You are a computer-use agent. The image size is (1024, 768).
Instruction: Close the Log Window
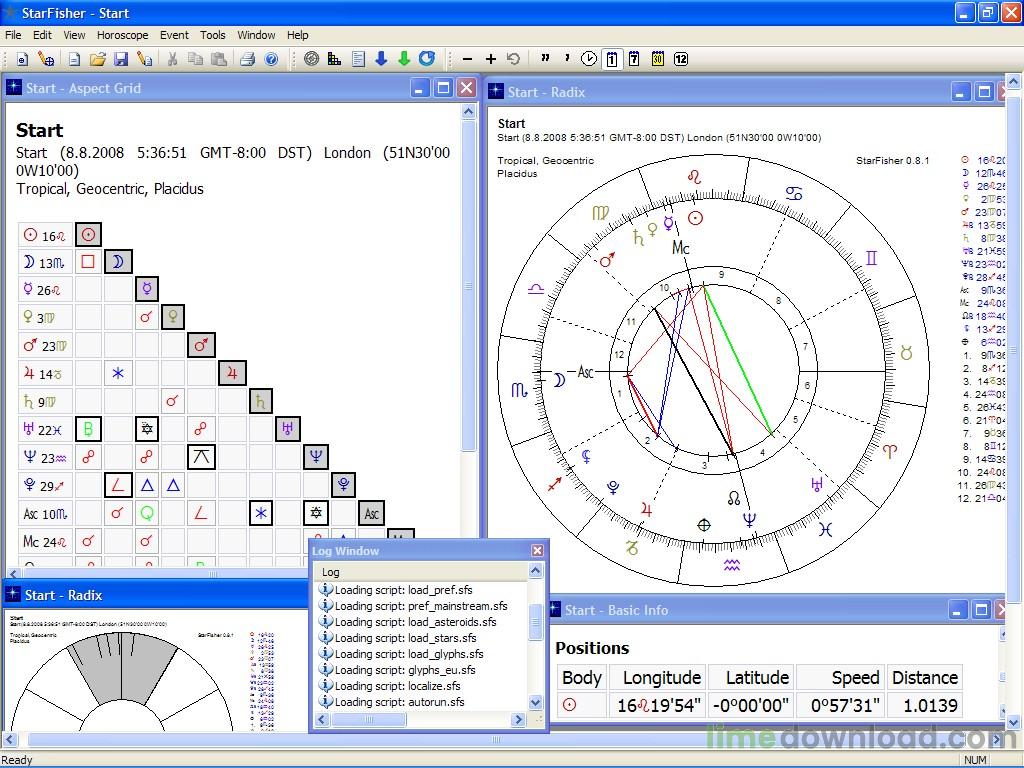tap(537, 551)
